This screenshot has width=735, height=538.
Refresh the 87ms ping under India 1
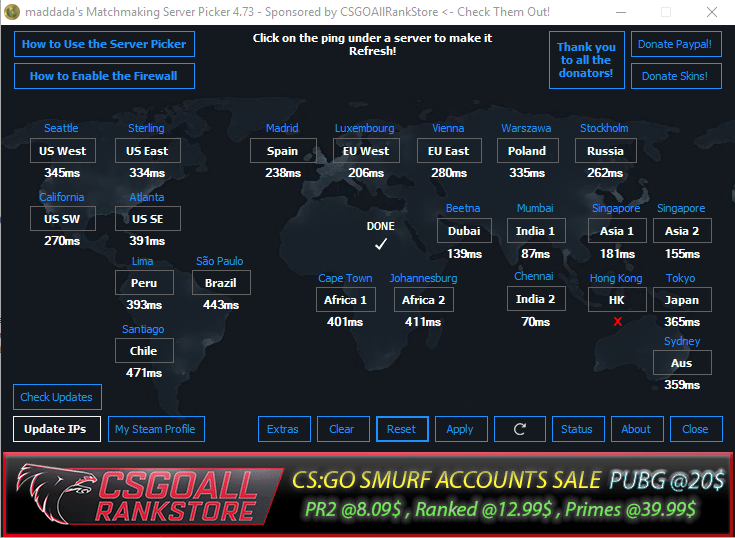pyautogui.click(x=536, y=254)
